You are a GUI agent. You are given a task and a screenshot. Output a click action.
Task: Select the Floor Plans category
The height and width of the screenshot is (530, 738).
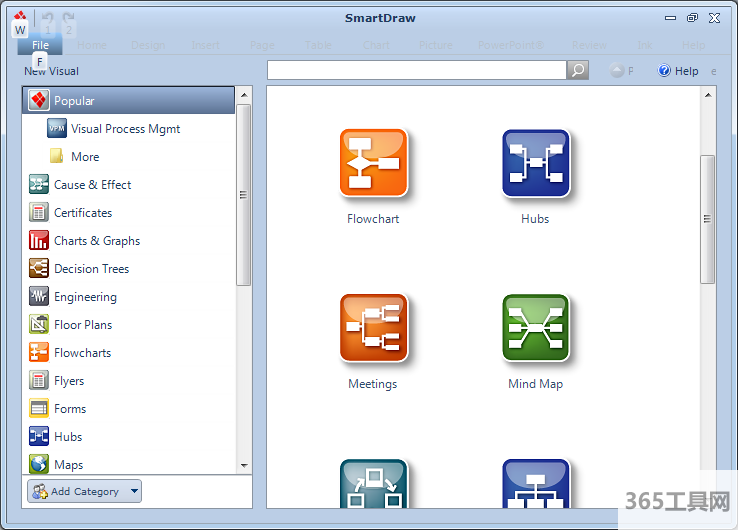click(82, 325)
